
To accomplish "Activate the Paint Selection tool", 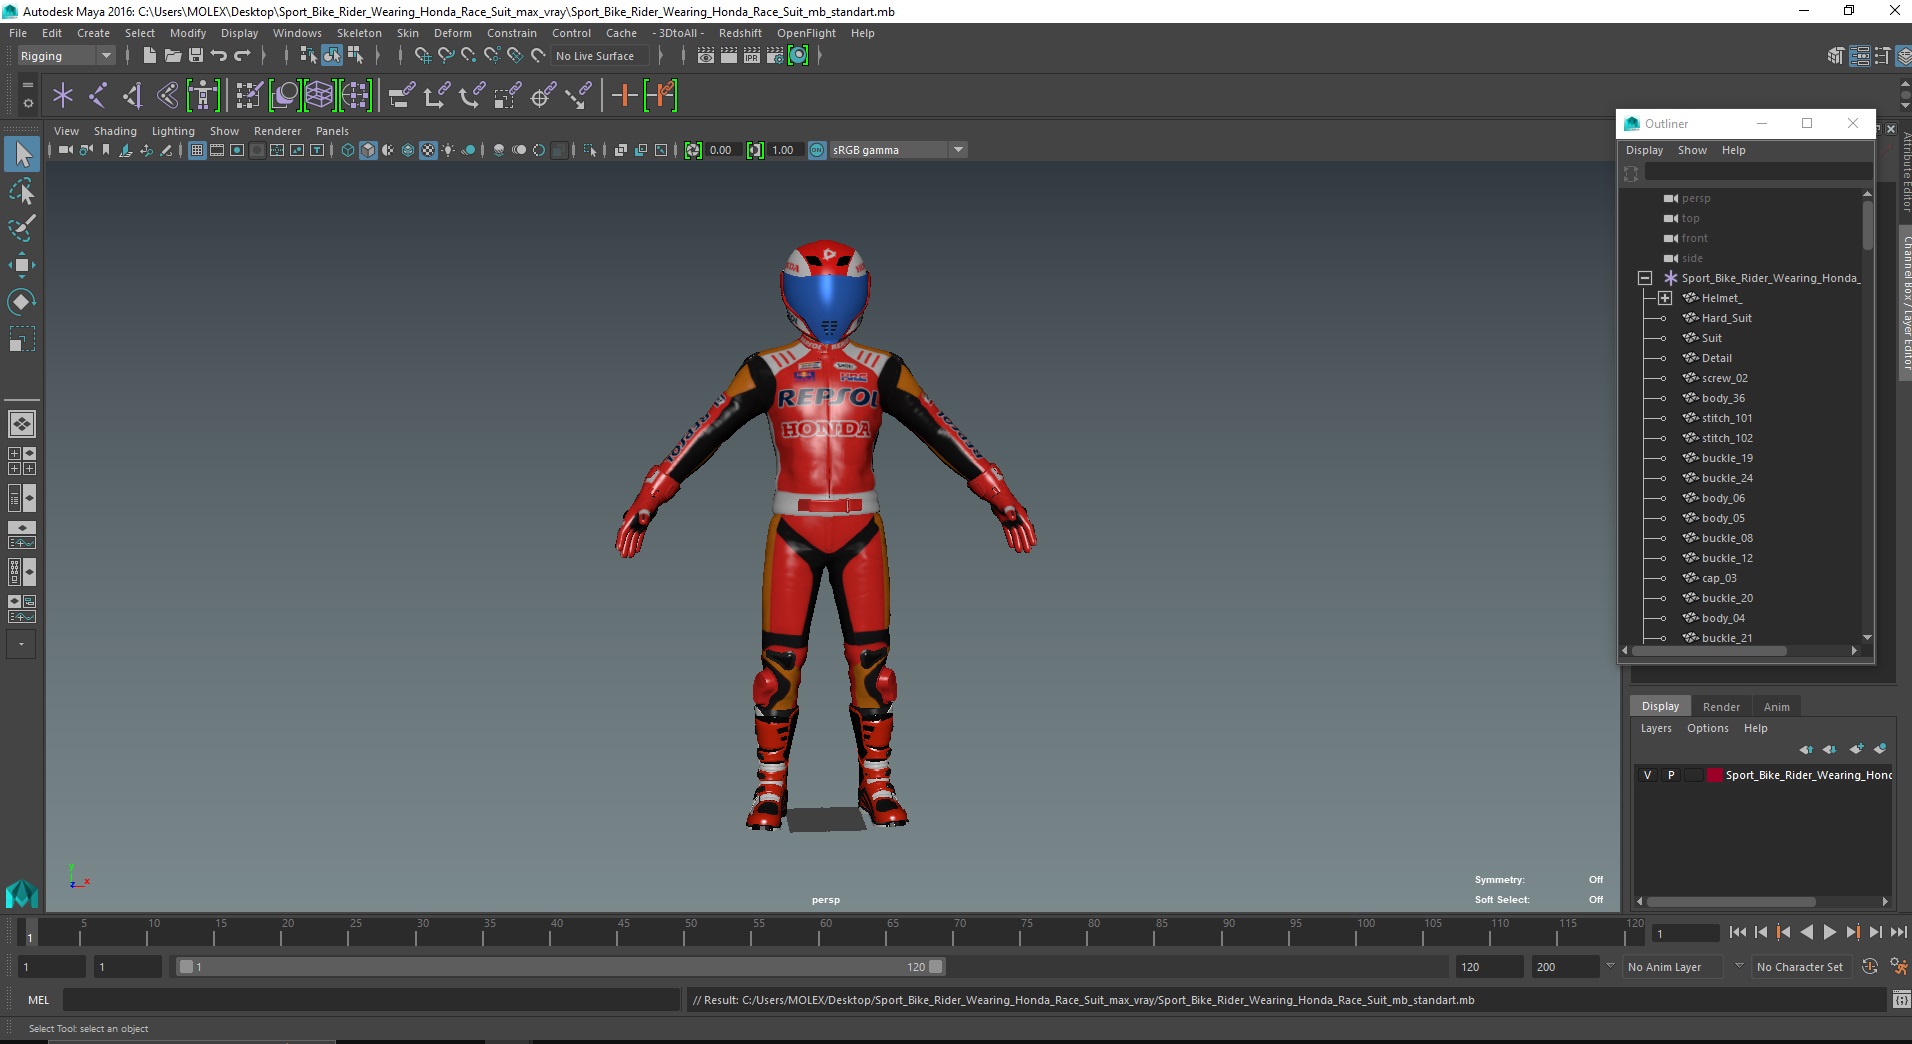I will coord(22,228).
